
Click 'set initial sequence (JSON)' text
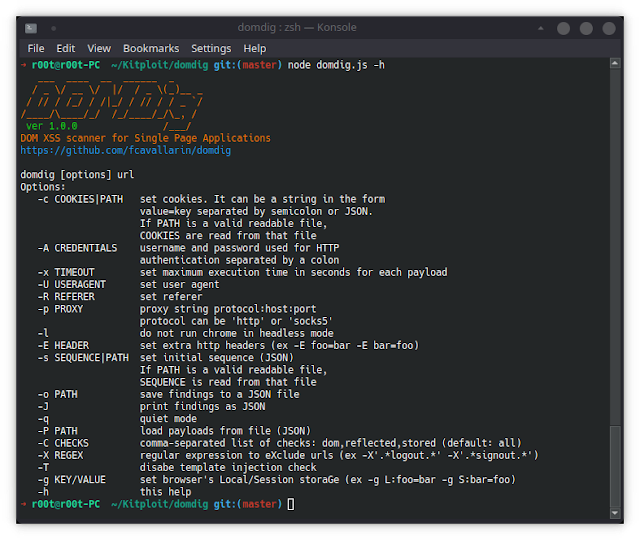pos(217,358)
